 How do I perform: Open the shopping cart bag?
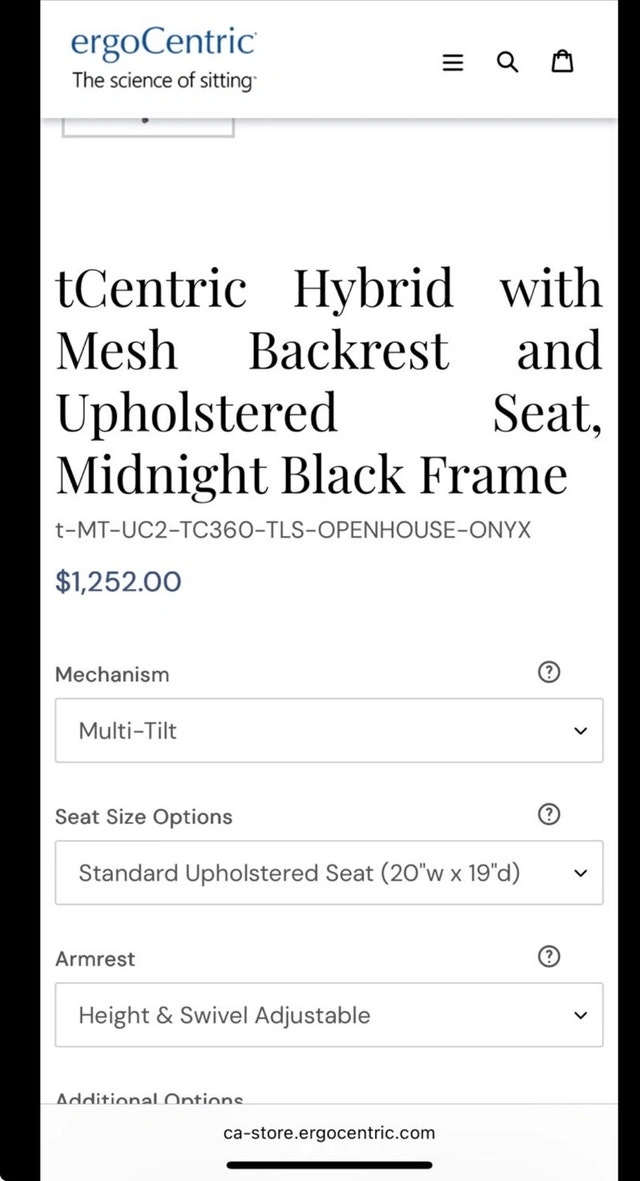563,63
